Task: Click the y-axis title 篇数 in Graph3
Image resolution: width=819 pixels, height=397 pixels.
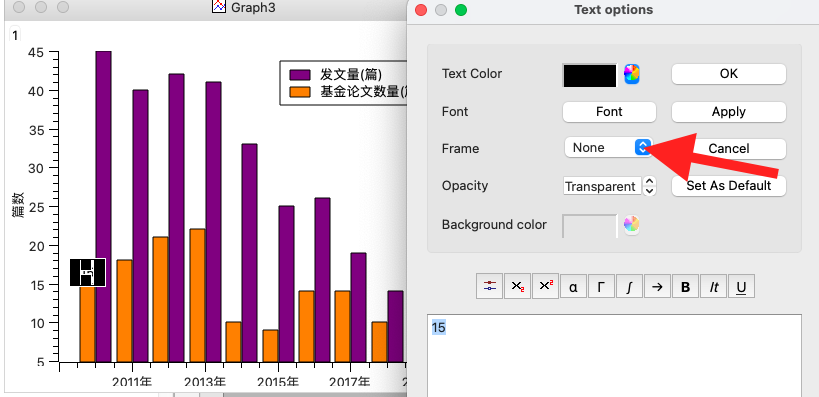Action: click(x=18, y=205)
